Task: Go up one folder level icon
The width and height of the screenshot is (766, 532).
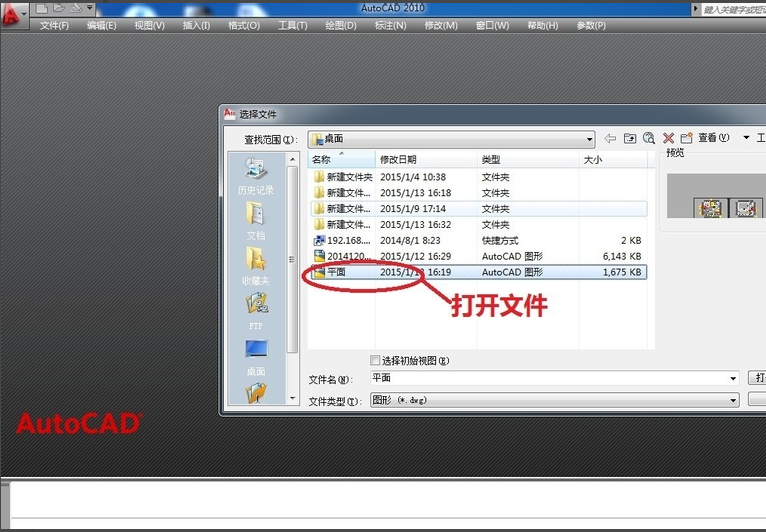Action: click(x=630, y=139)
